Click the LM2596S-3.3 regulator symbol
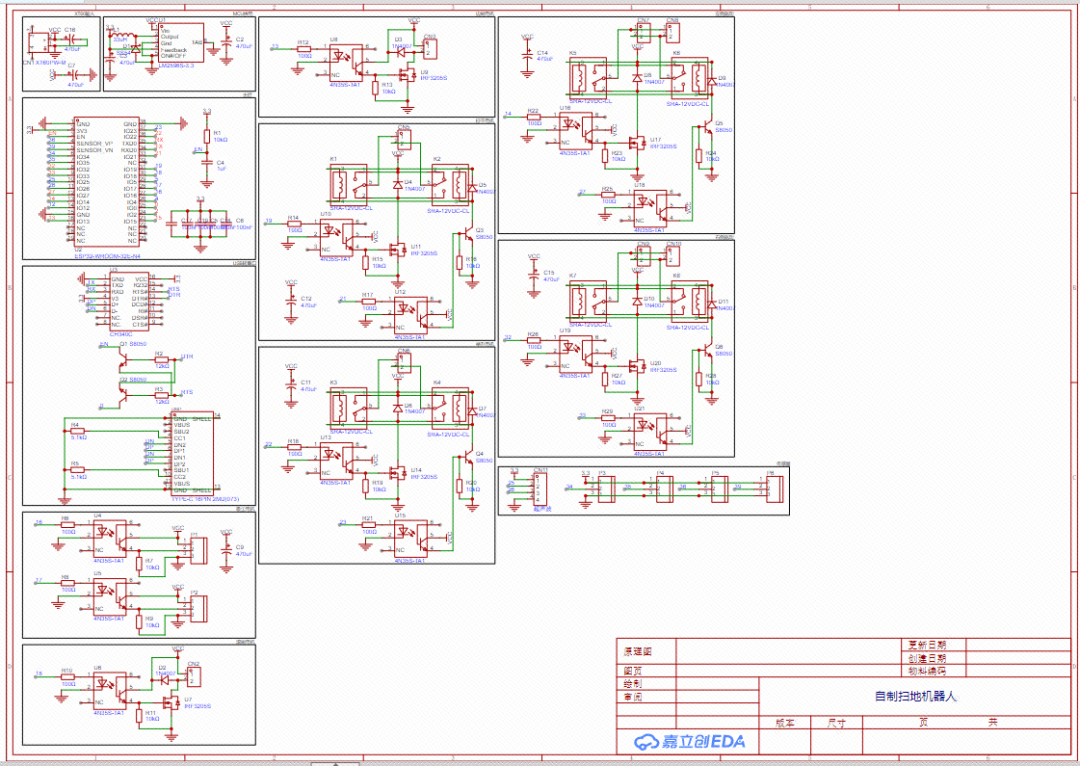 (x=181, y=43)
